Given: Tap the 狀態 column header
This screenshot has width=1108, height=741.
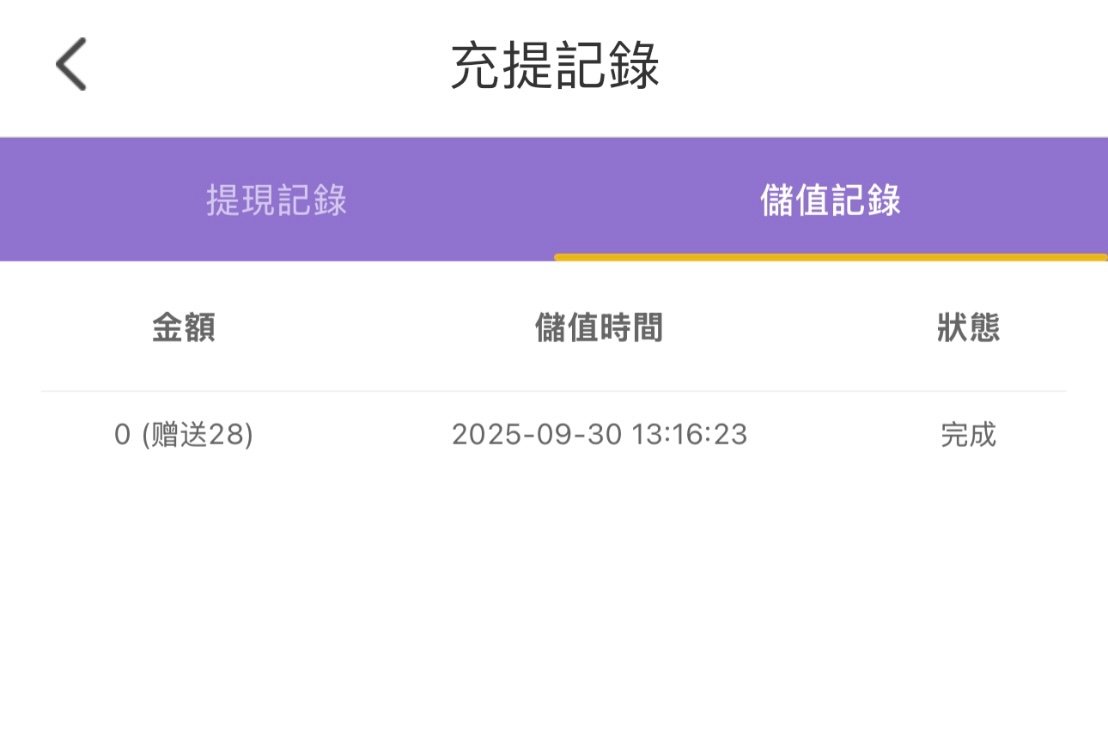Looking at the screenshot, I should (x=968, y=328).
